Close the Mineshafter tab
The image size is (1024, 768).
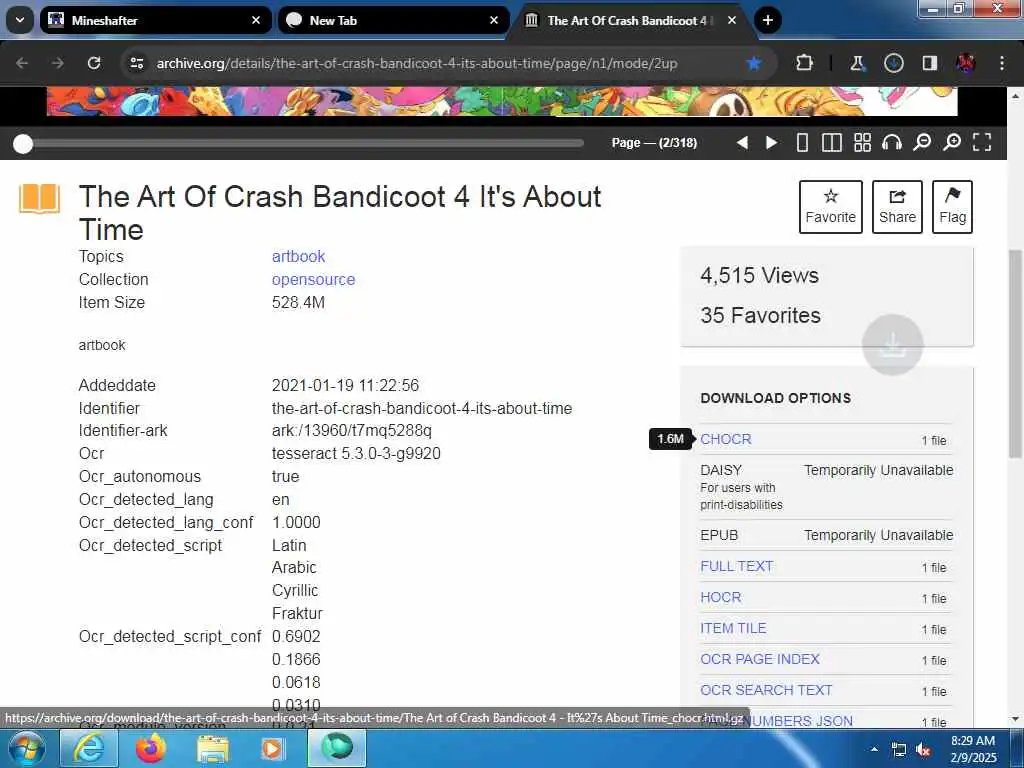click(256, 20)
